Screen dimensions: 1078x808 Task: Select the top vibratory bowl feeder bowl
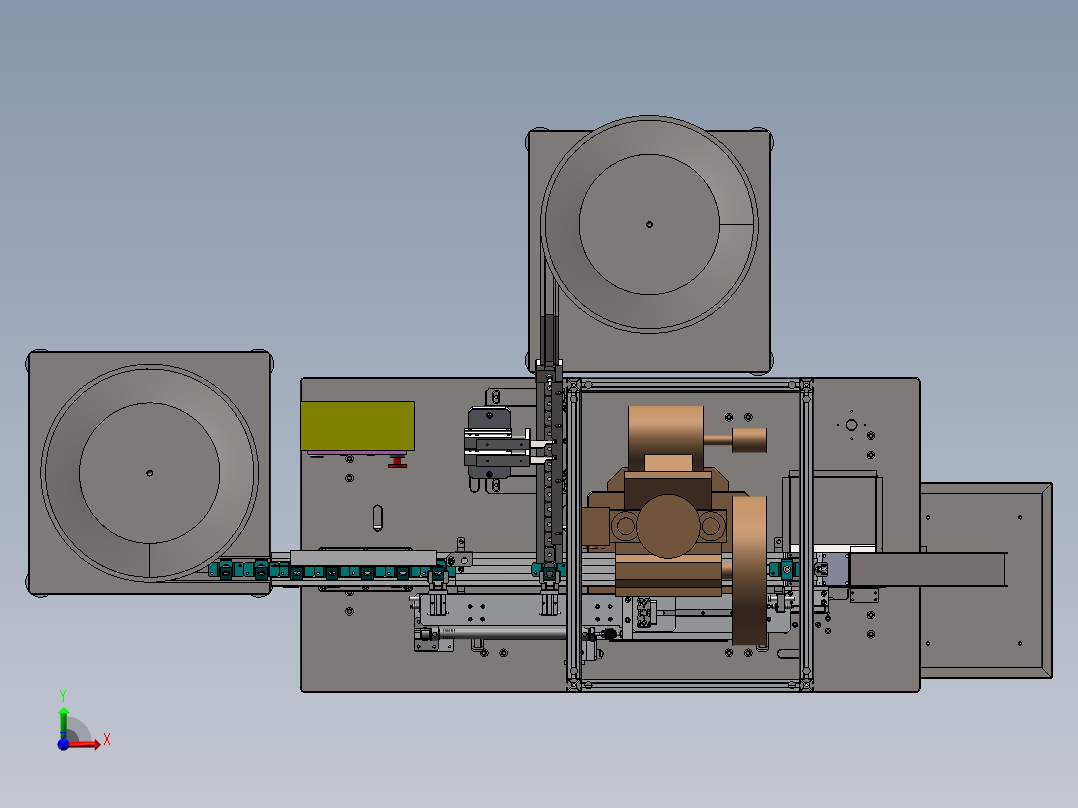coord(649,224)
